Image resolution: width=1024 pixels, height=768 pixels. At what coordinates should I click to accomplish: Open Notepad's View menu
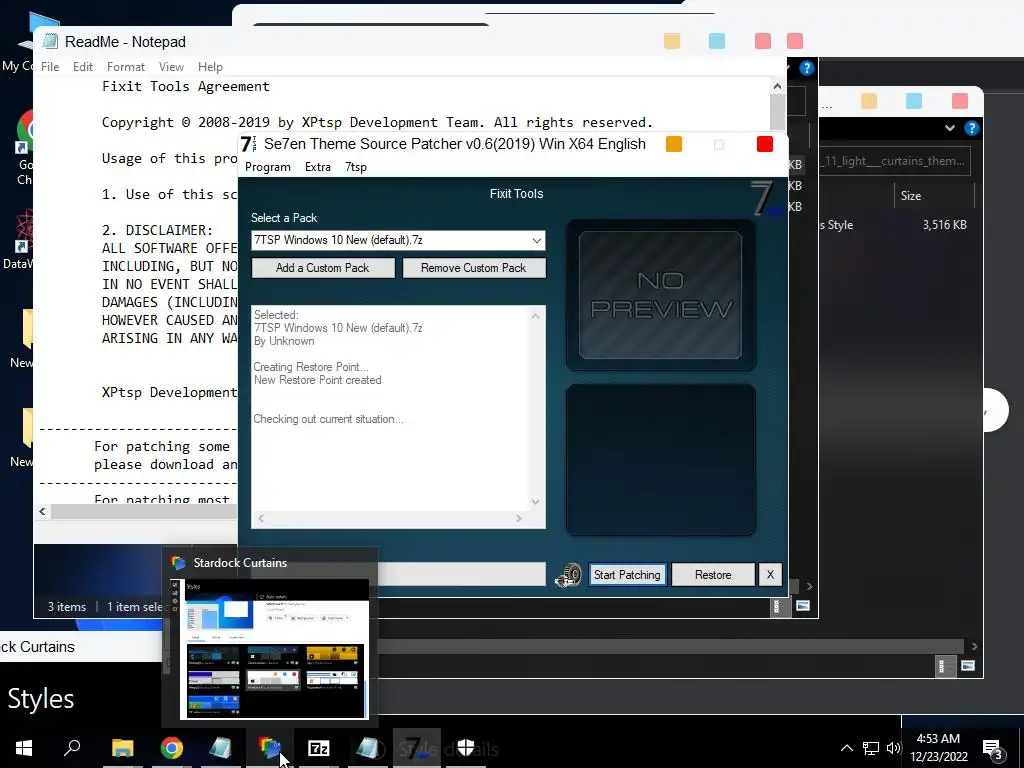click(171, 67)
